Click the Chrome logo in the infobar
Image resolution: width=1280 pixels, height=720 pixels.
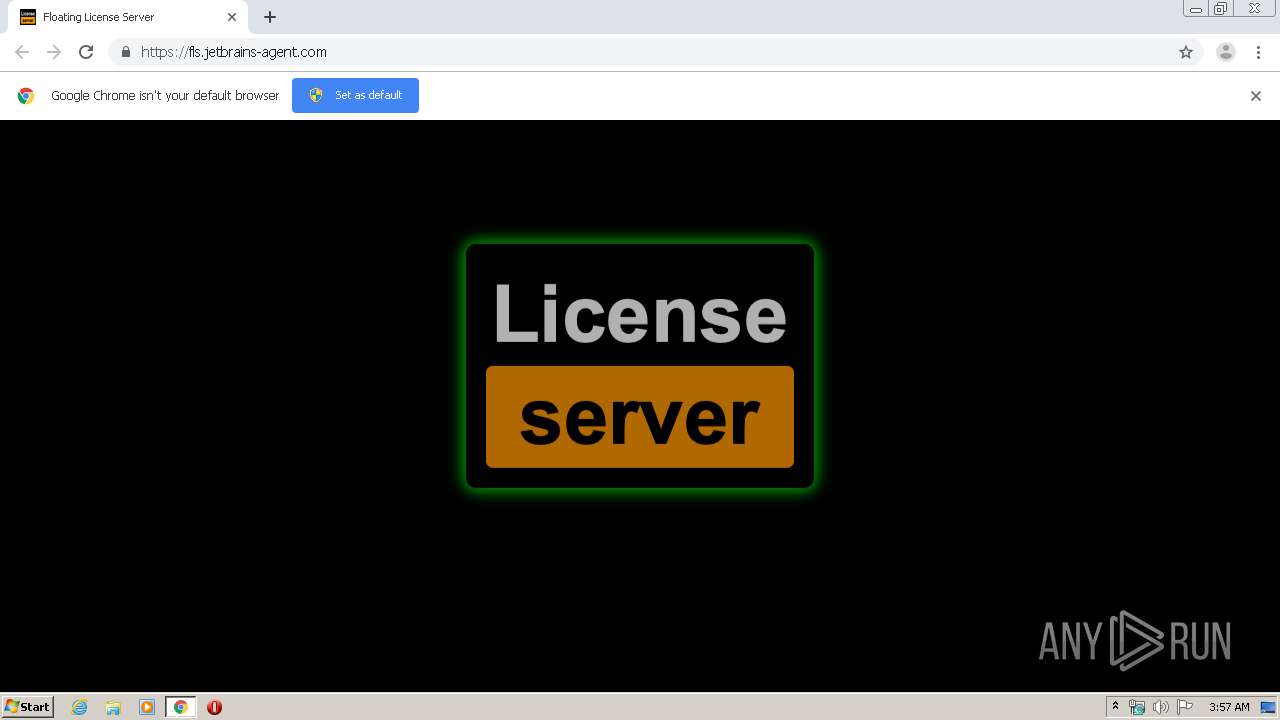26,96
